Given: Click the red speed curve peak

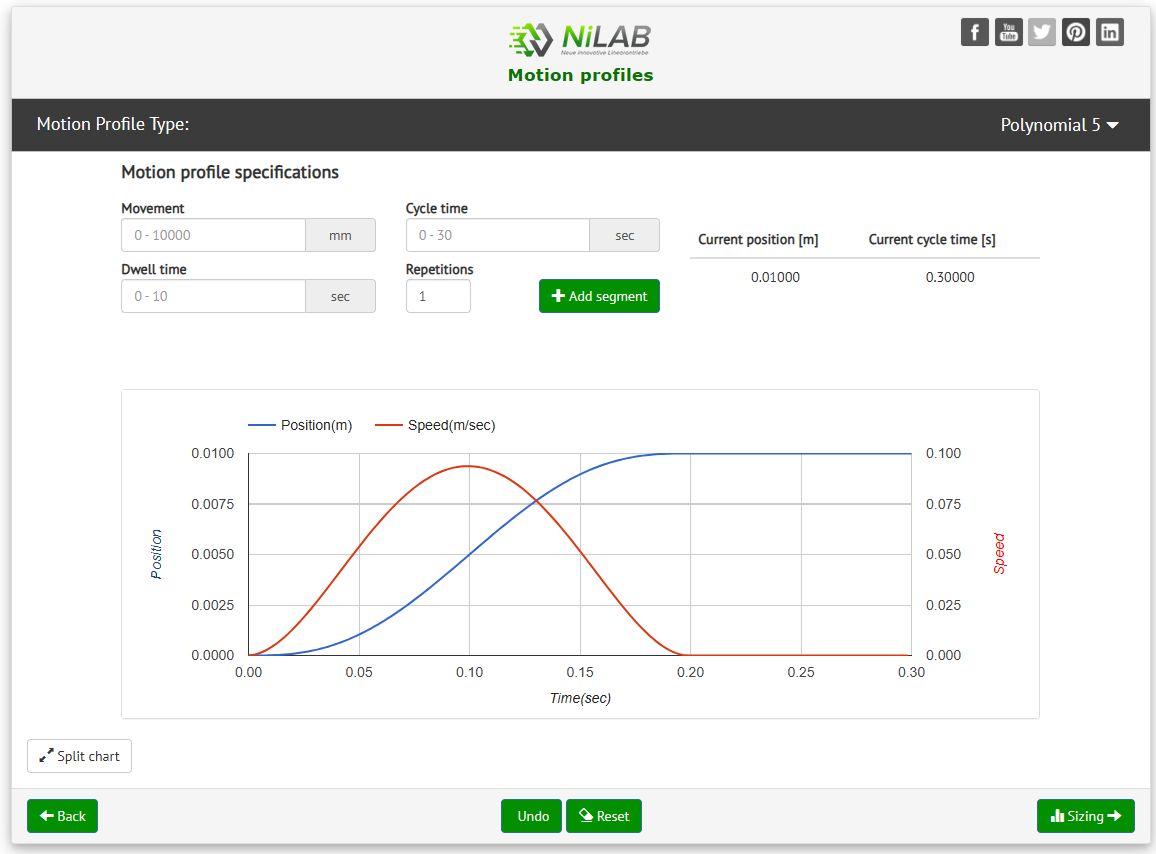Looking at the screenshot, I should (466, 466).
